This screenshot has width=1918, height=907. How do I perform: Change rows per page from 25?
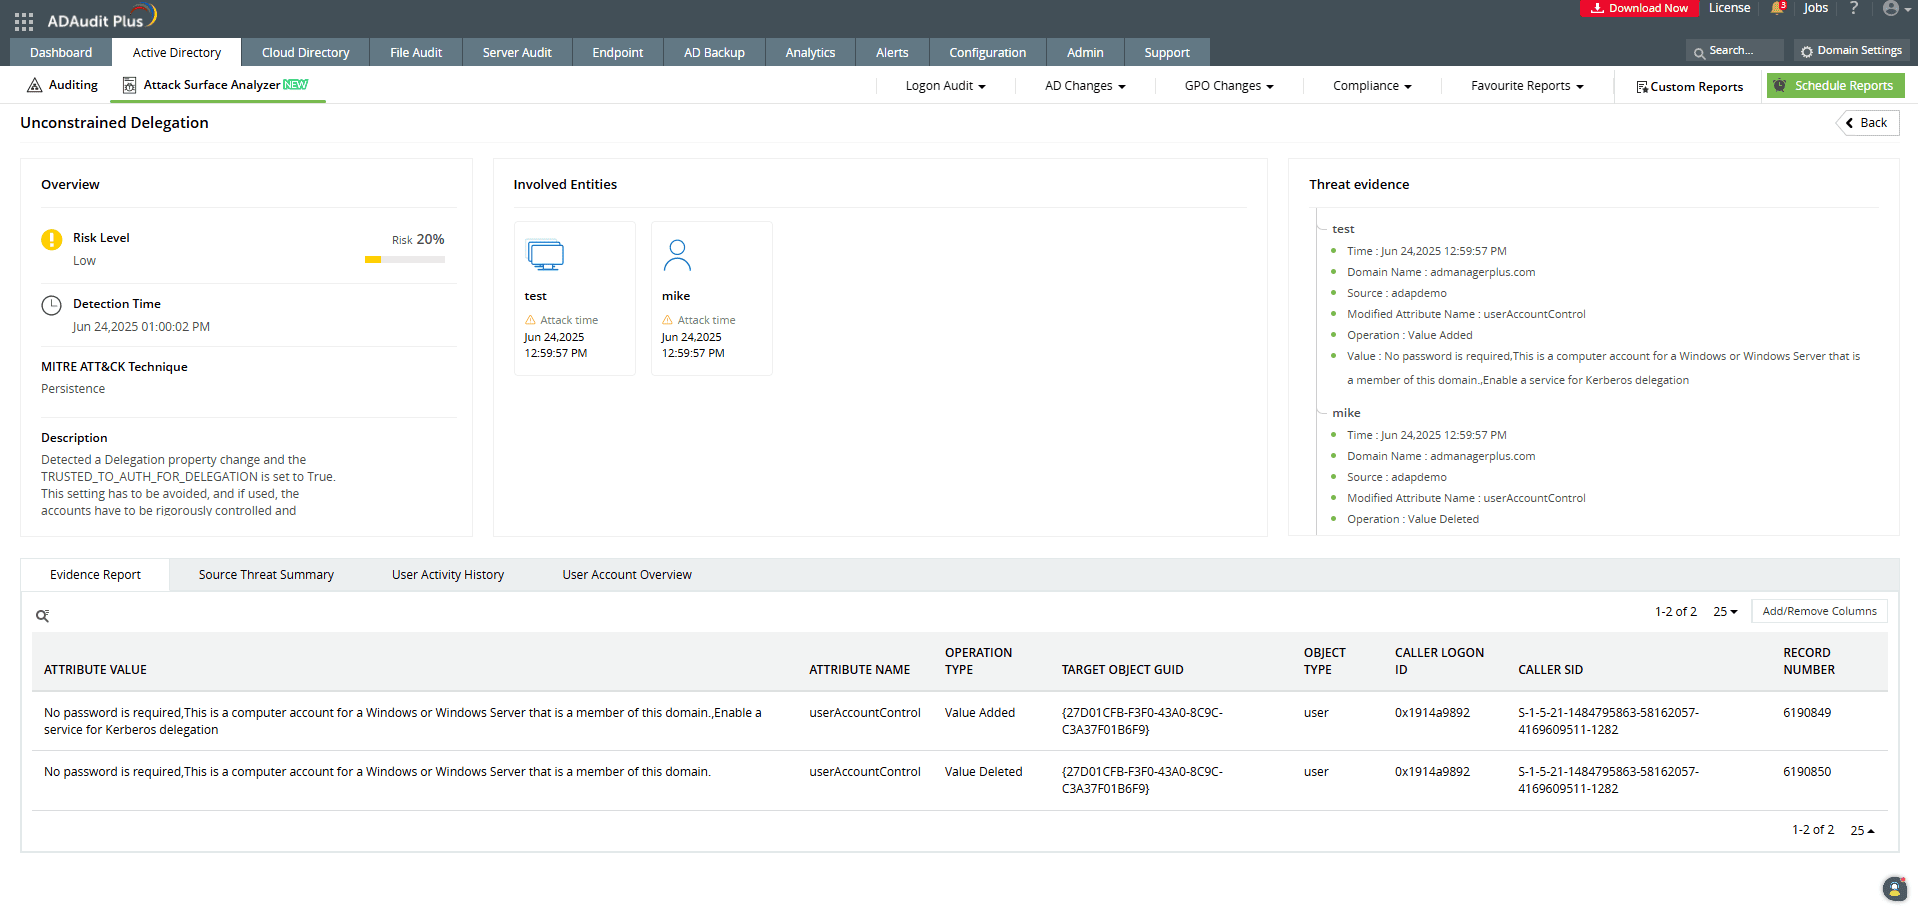pyautogui.click(x=1725, y=611)
